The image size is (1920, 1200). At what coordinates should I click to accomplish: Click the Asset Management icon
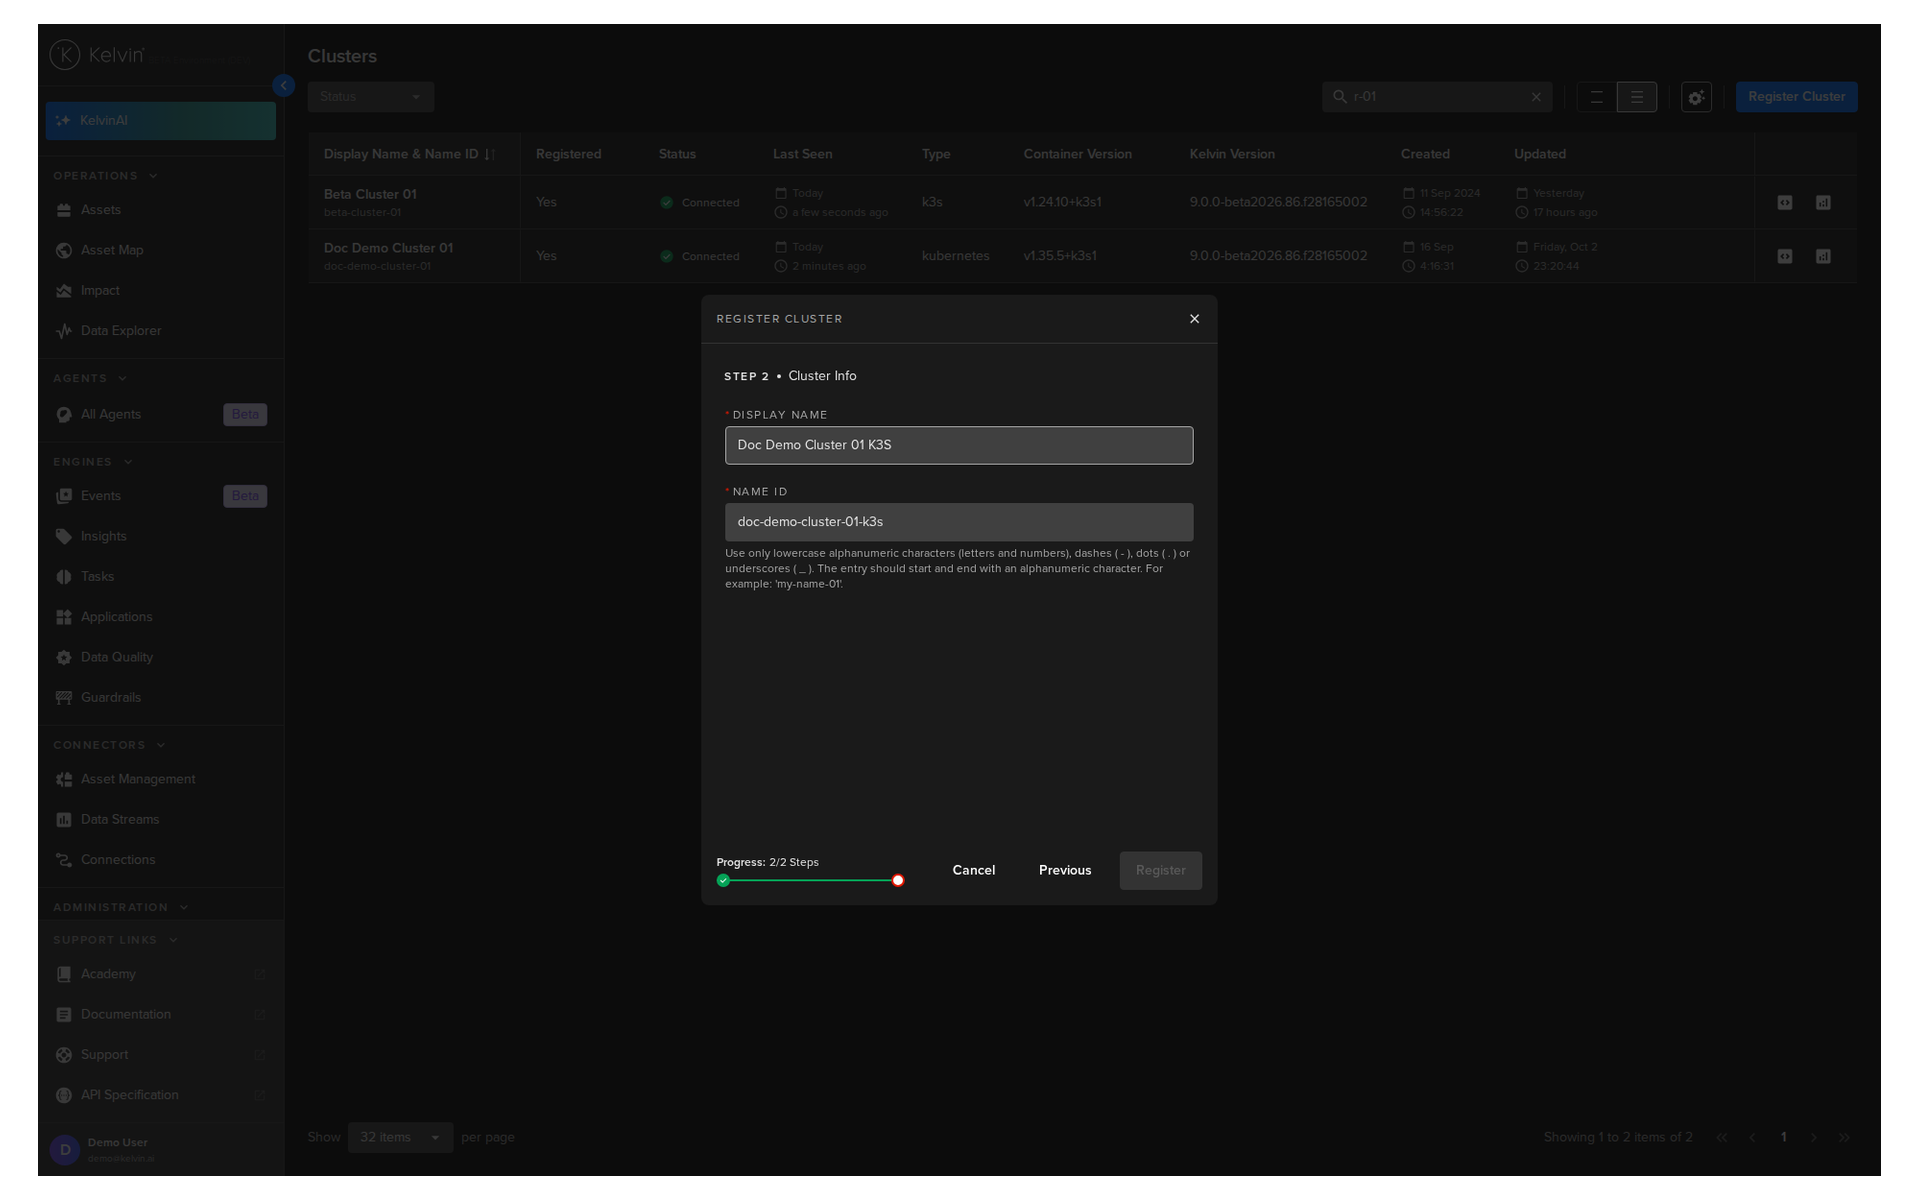click(64, 780)
